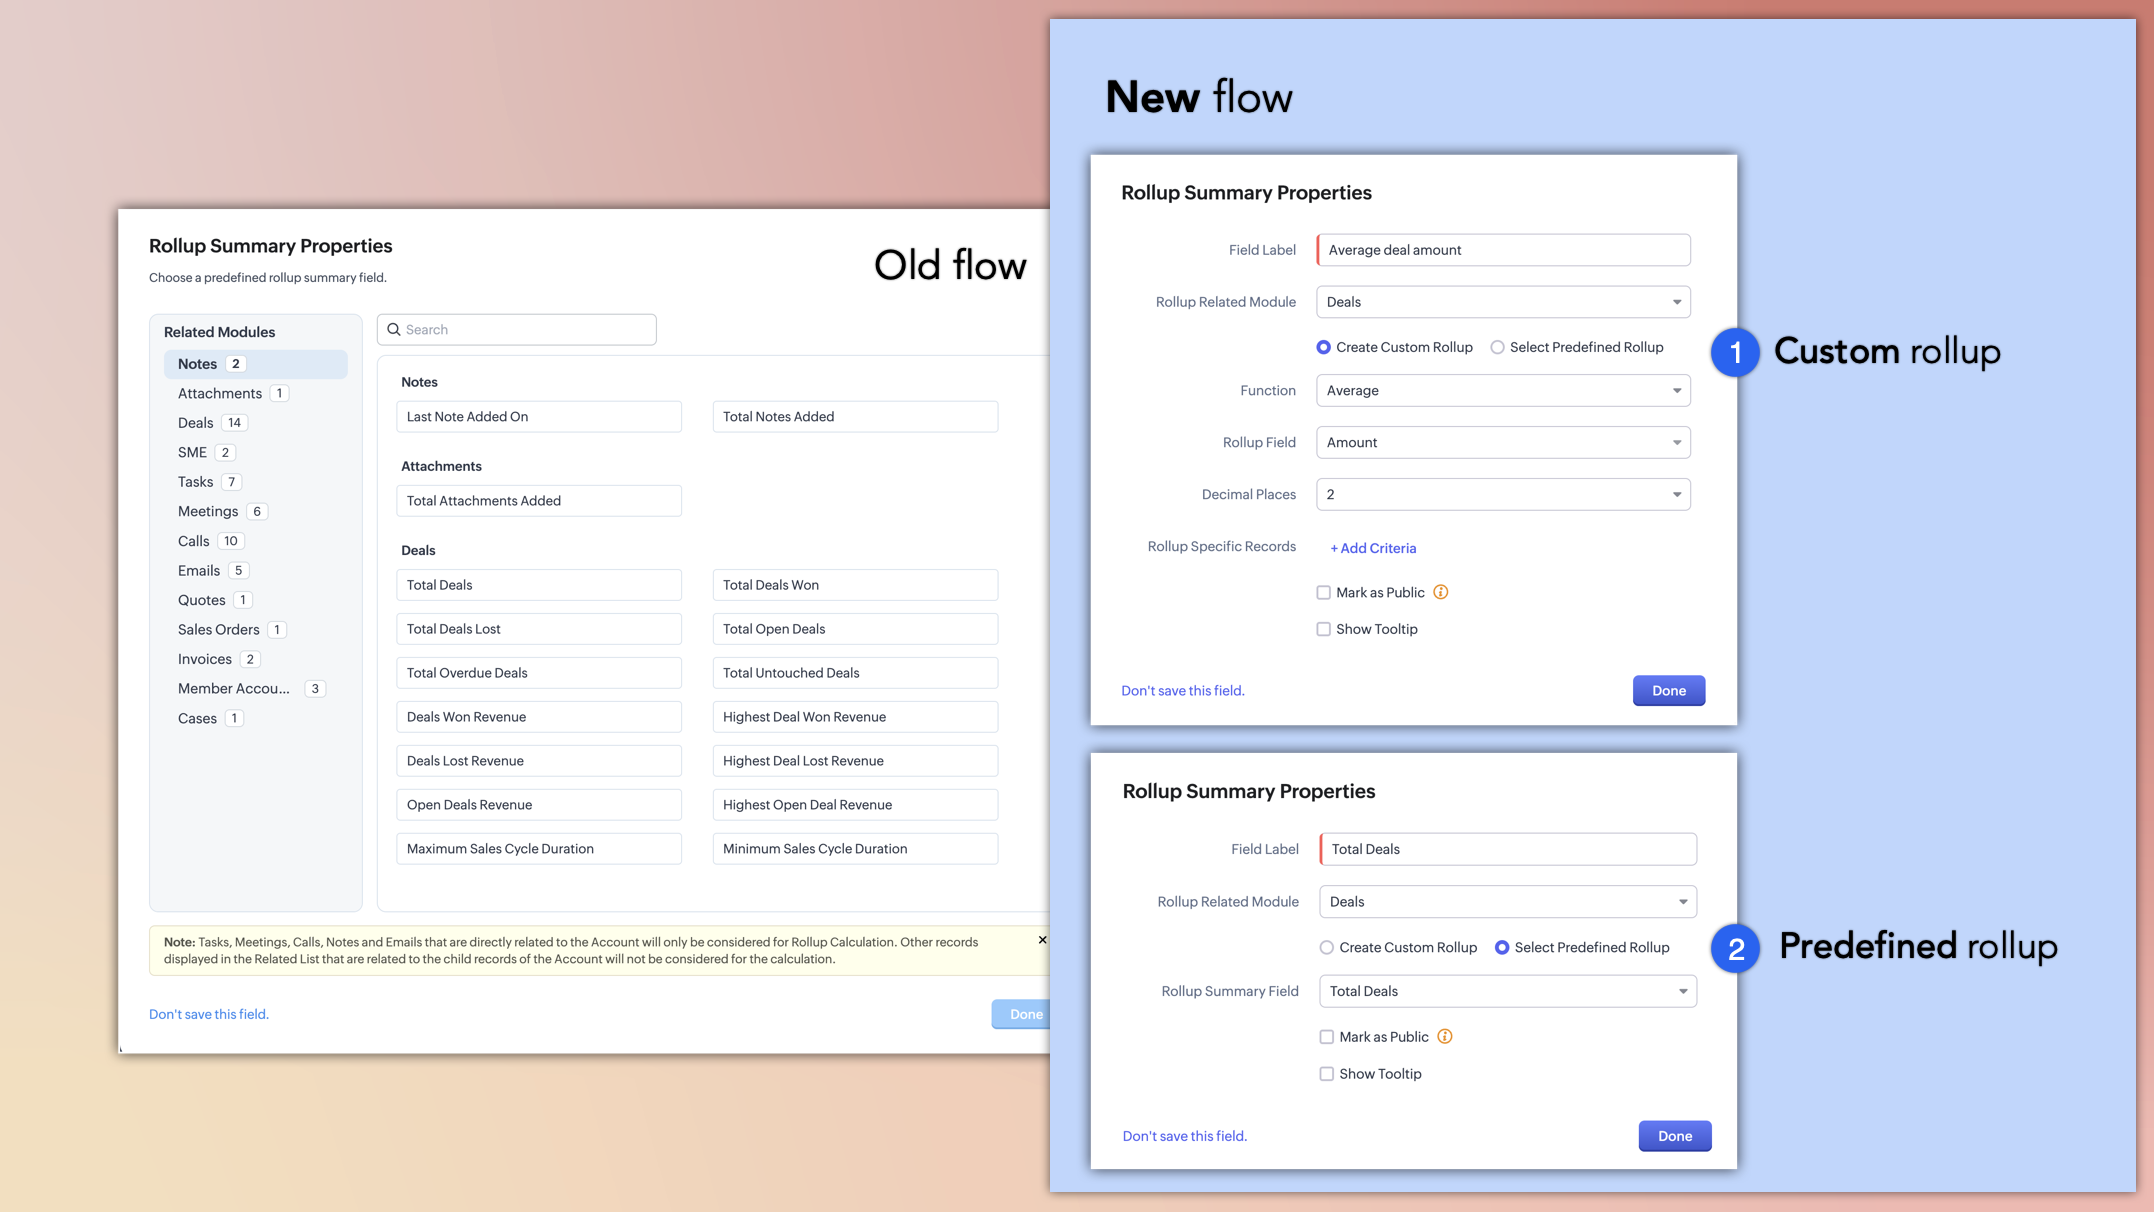The width and height of the screenshot is (2154, 1212).
Task: Open the Function dropdown showing Average
Action: click(1503, 391)
